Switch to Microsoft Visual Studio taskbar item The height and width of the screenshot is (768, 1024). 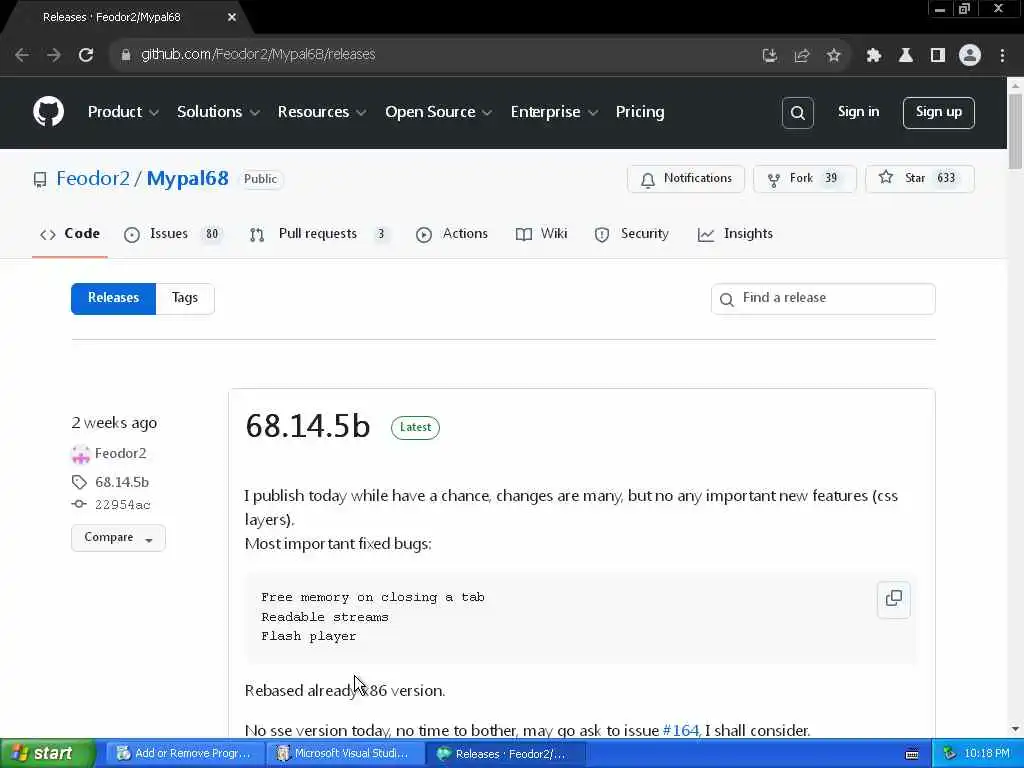click(344, 754)
